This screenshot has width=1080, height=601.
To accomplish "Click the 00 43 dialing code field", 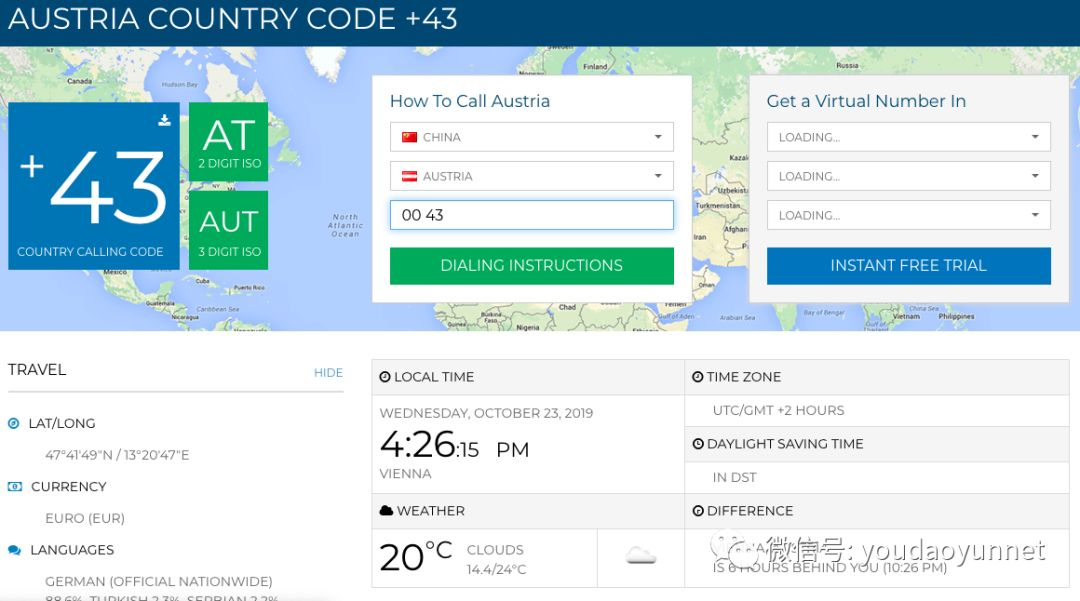I will pyautogui.click(x=532, y=215).
